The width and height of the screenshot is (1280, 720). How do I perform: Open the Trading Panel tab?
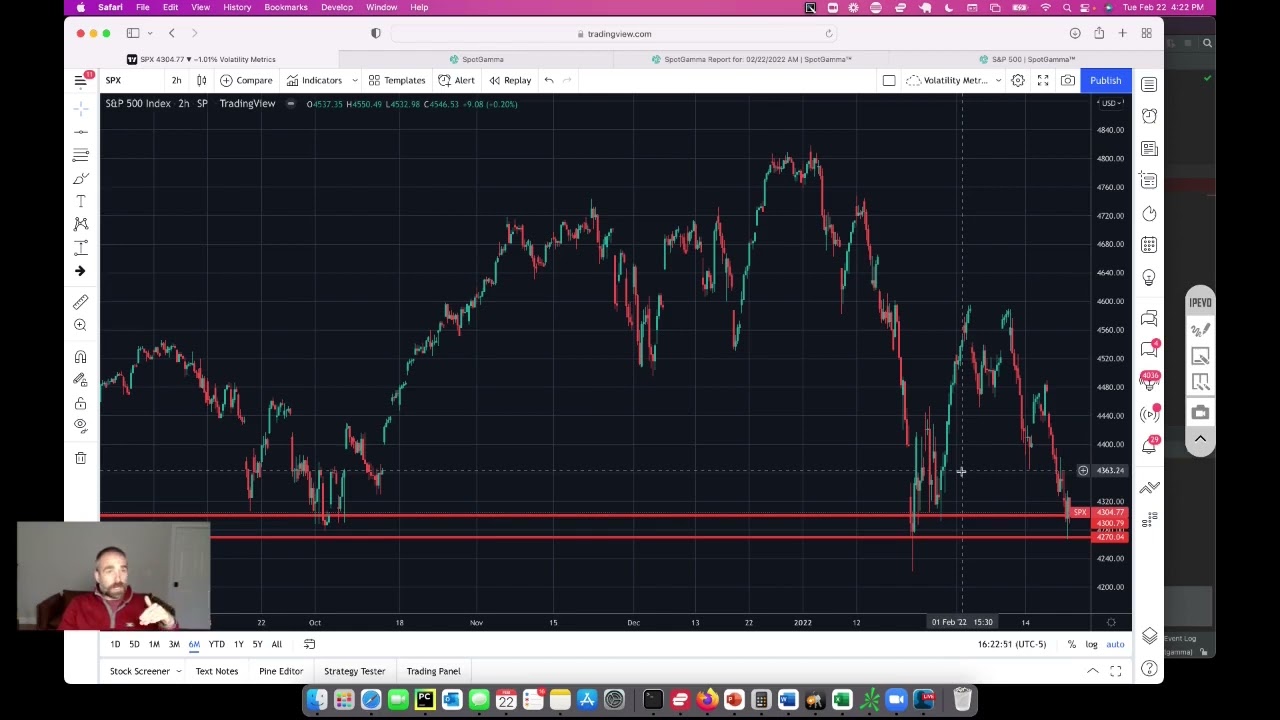433,671
